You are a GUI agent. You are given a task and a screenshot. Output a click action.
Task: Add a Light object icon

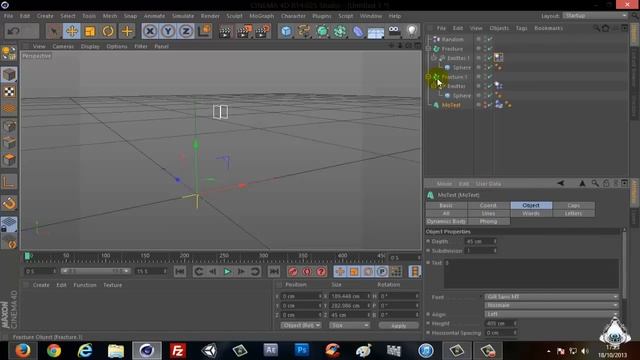412,31
